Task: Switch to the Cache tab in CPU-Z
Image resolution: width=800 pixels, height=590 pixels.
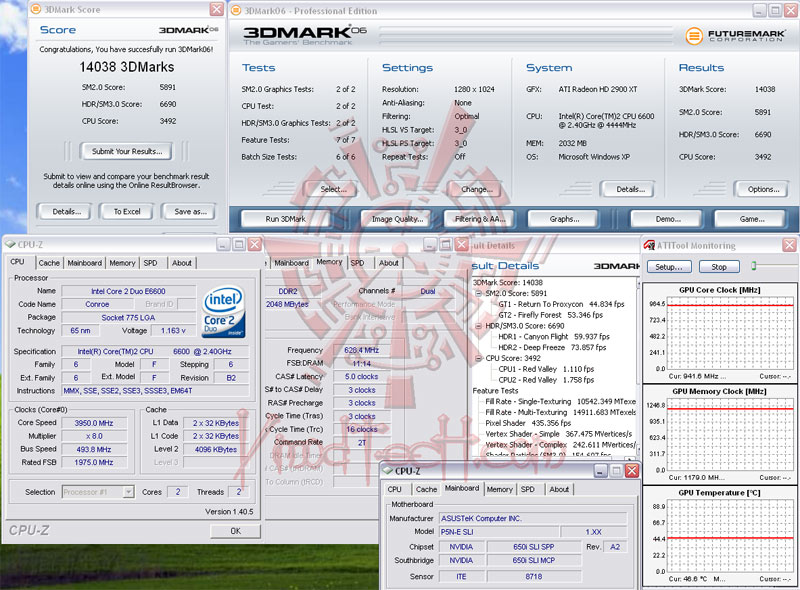Action: (49, 263)
